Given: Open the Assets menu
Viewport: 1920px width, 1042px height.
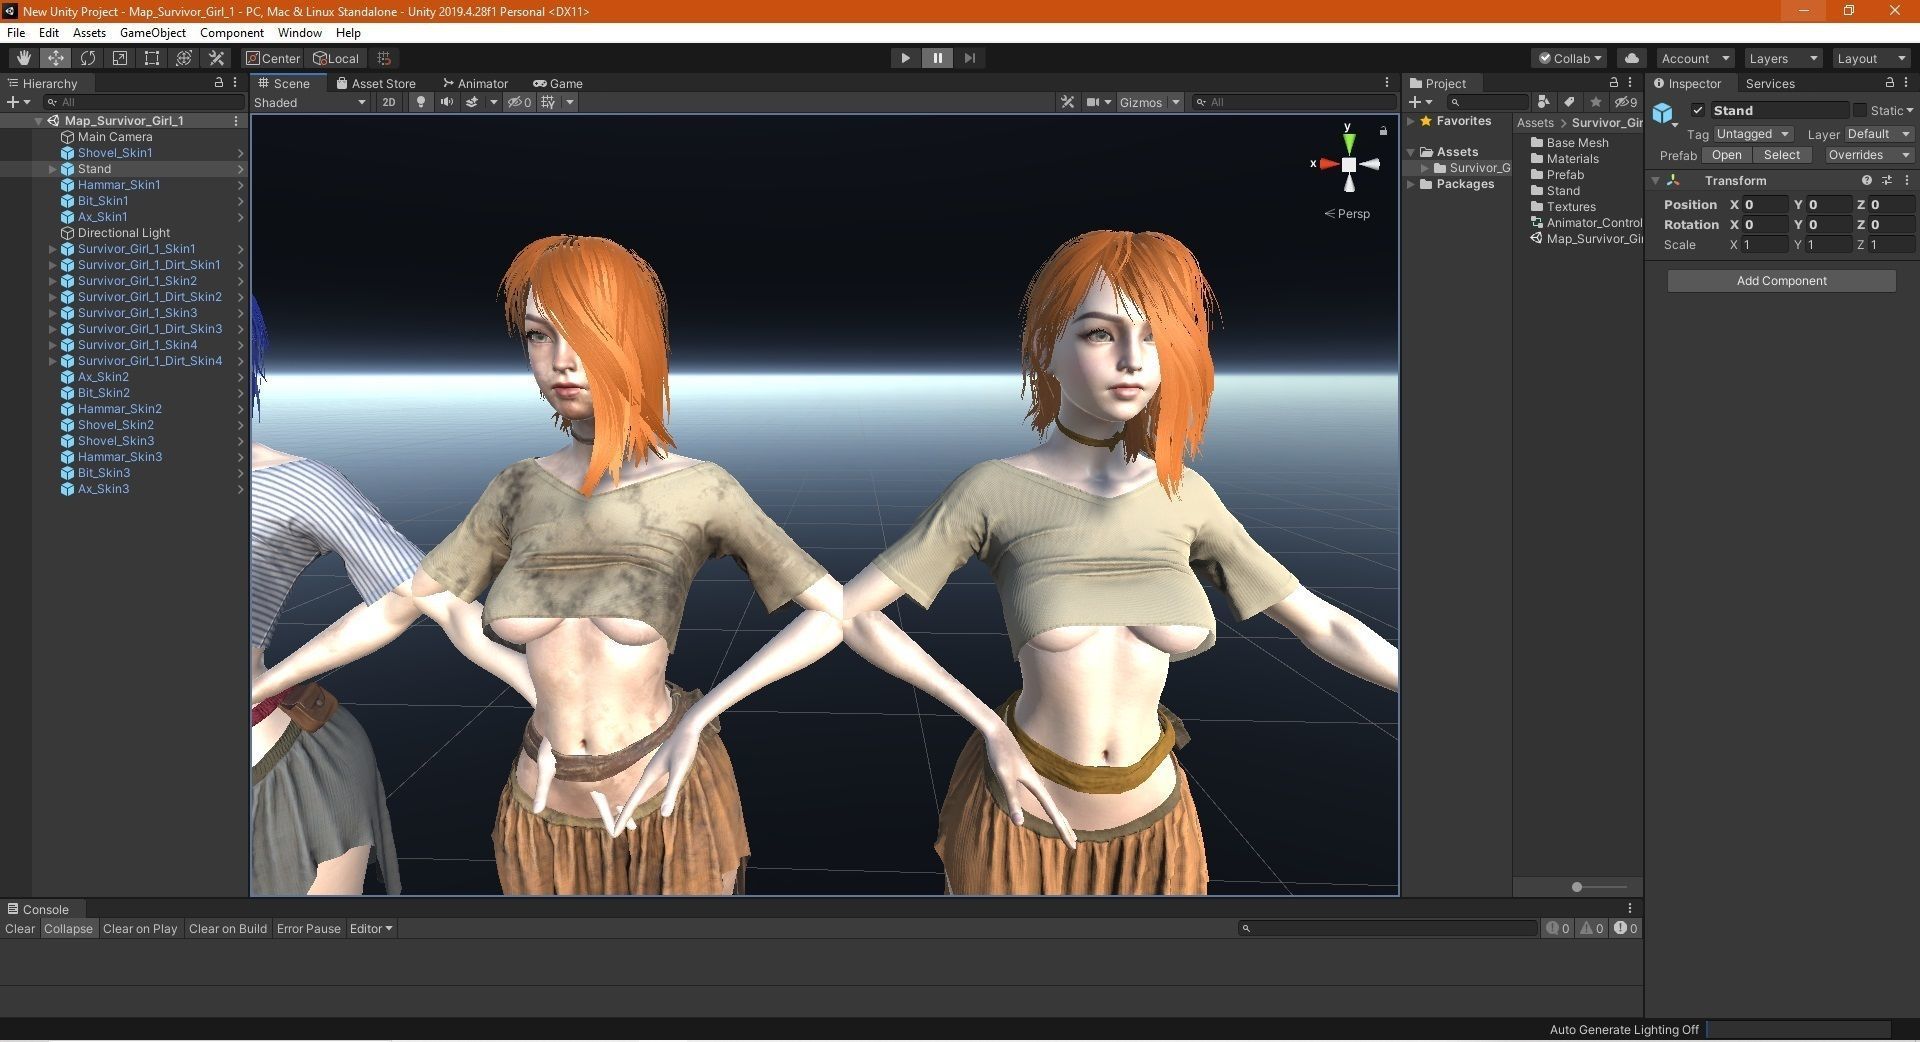Looking at the screenshot, I should [x=89, y=33].
